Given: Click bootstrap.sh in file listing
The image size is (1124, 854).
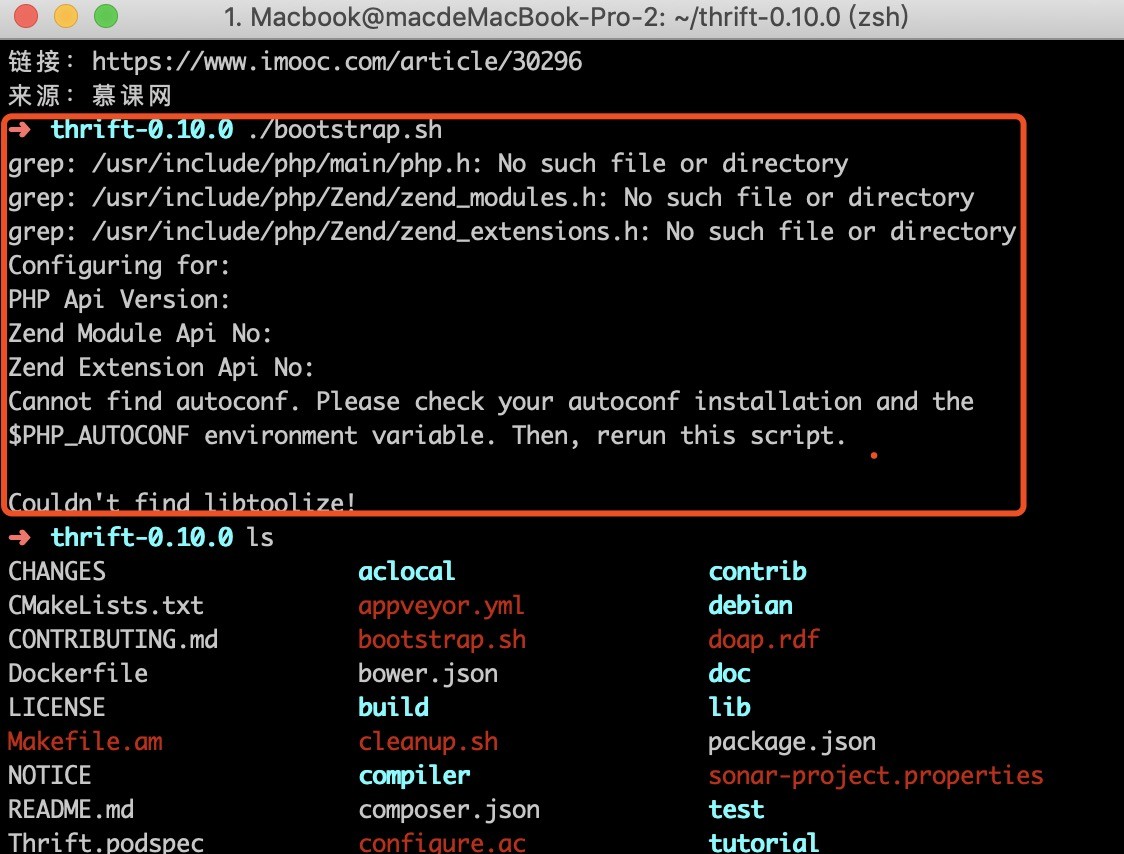Looking at the screenshot, I should (442, 640).
